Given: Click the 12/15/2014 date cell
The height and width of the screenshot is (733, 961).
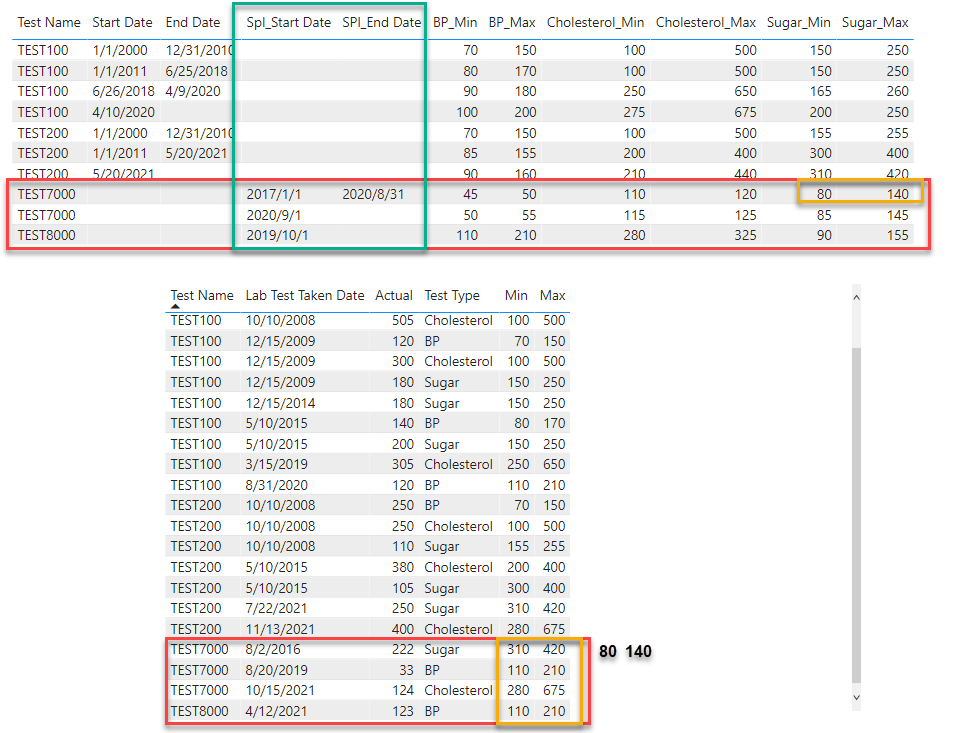Looking at the screenshot, I should pos(280,403).
